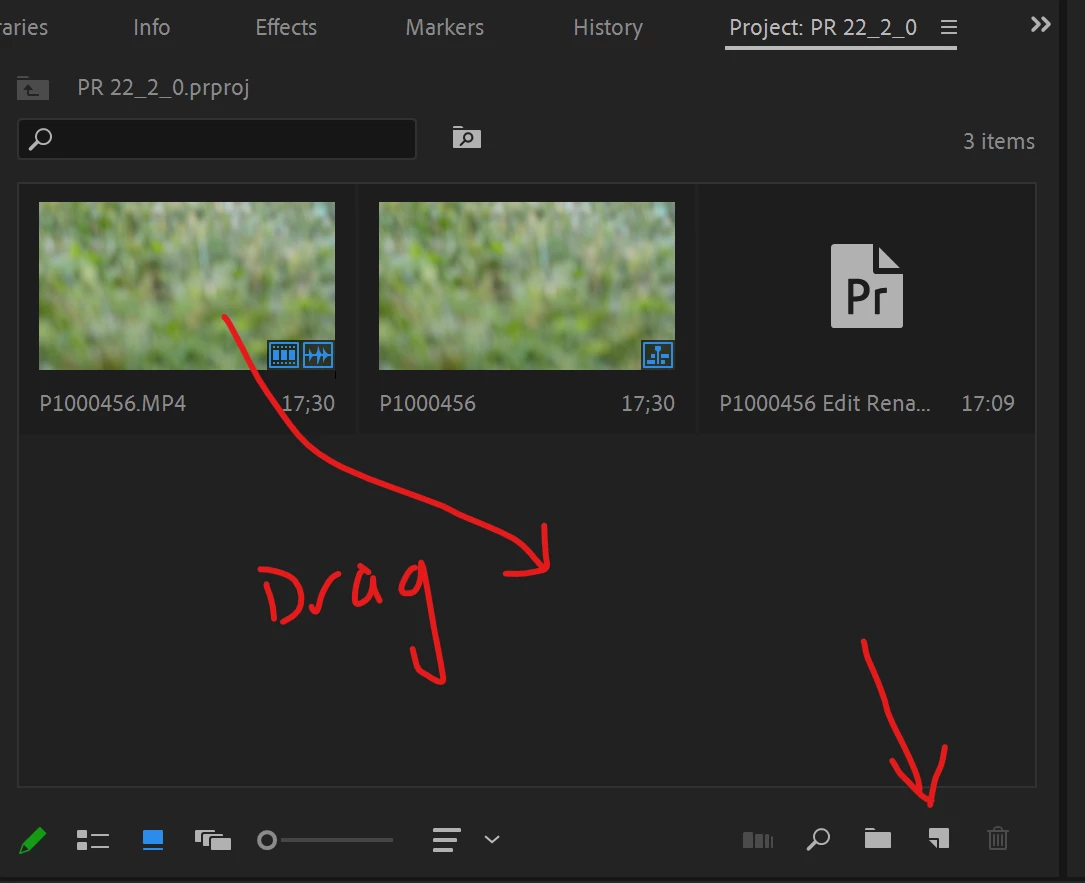1085x883 pixels.
Task: Create new search bin from query
Action: [x=466, y=137]
